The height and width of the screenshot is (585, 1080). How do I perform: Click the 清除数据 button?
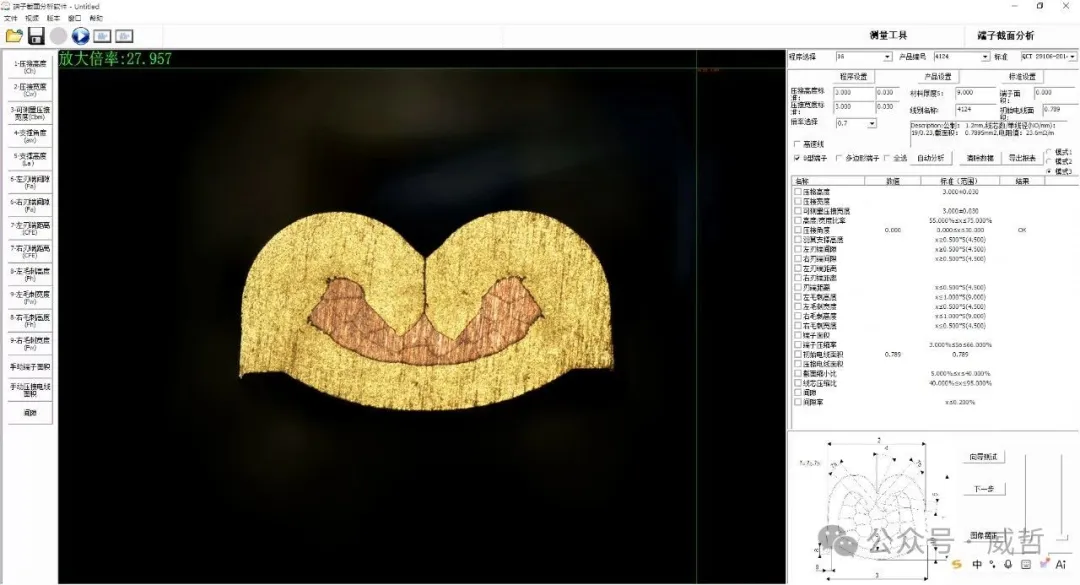pos(980,158)
